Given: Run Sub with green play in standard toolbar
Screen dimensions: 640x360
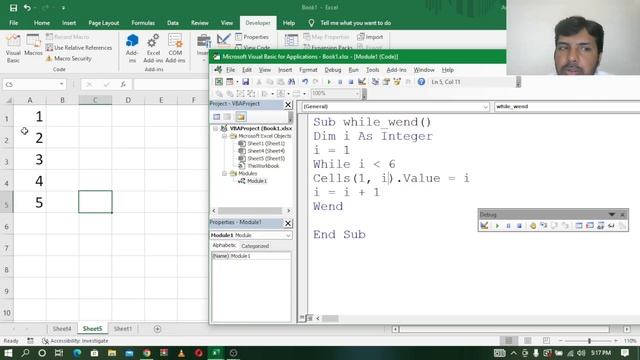Looking at the screenshot, I should point(329,82).
